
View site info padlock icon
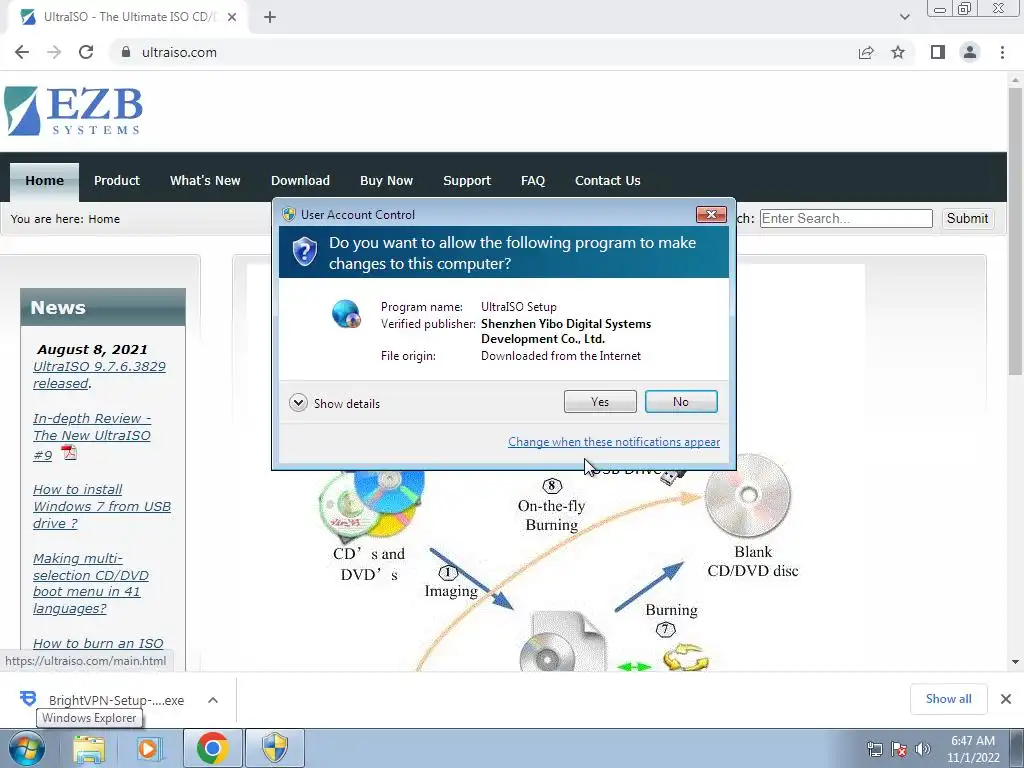click(x=126, y=52)
